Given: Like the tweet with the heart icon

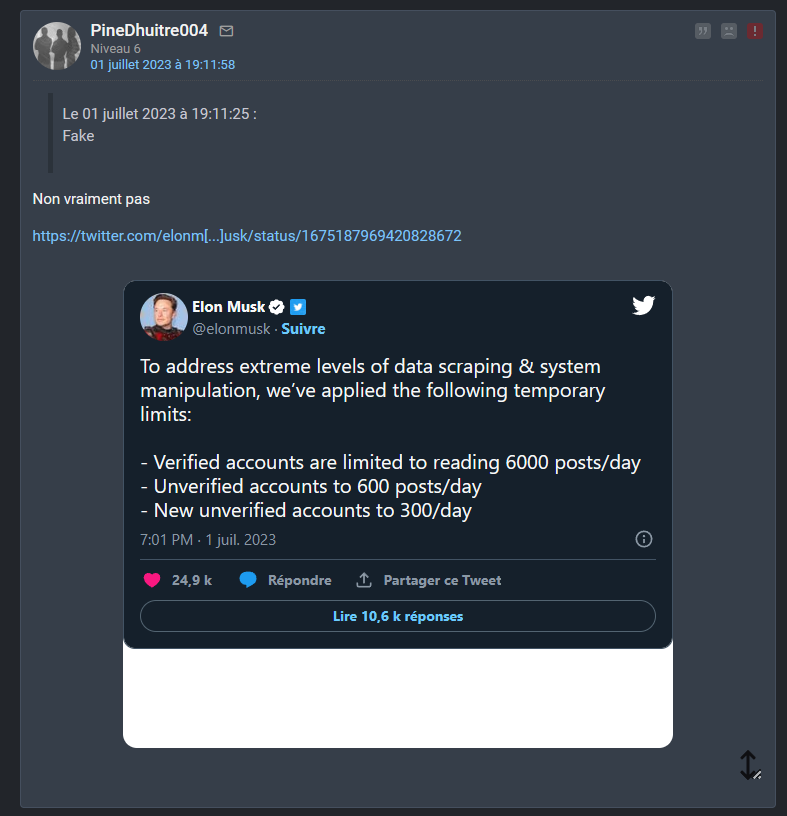Looking at the screenshot, I should (x=152, y=580).
